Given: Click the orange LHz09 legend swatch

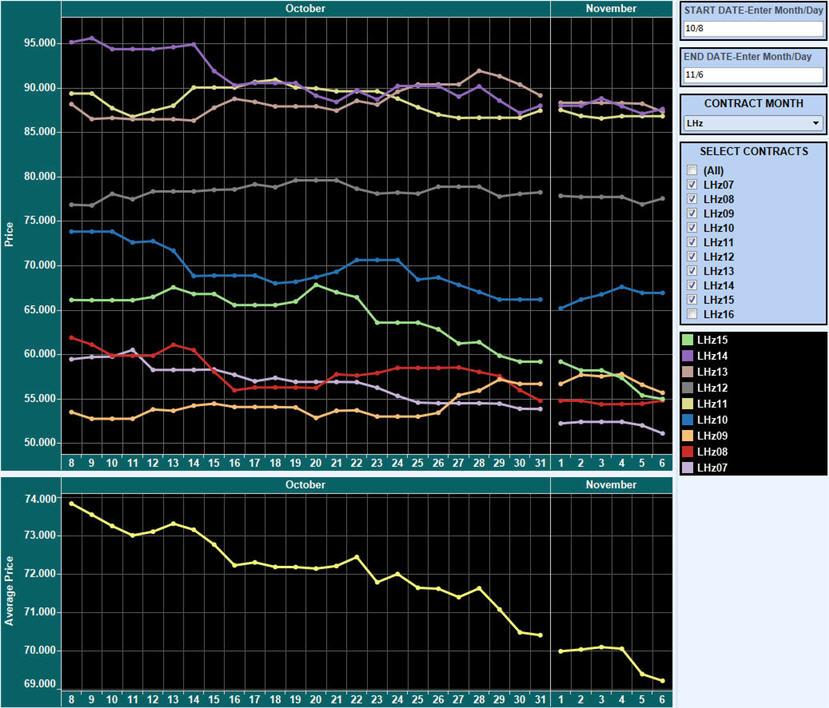Looking at the screenshot, I should pos(687,436).
